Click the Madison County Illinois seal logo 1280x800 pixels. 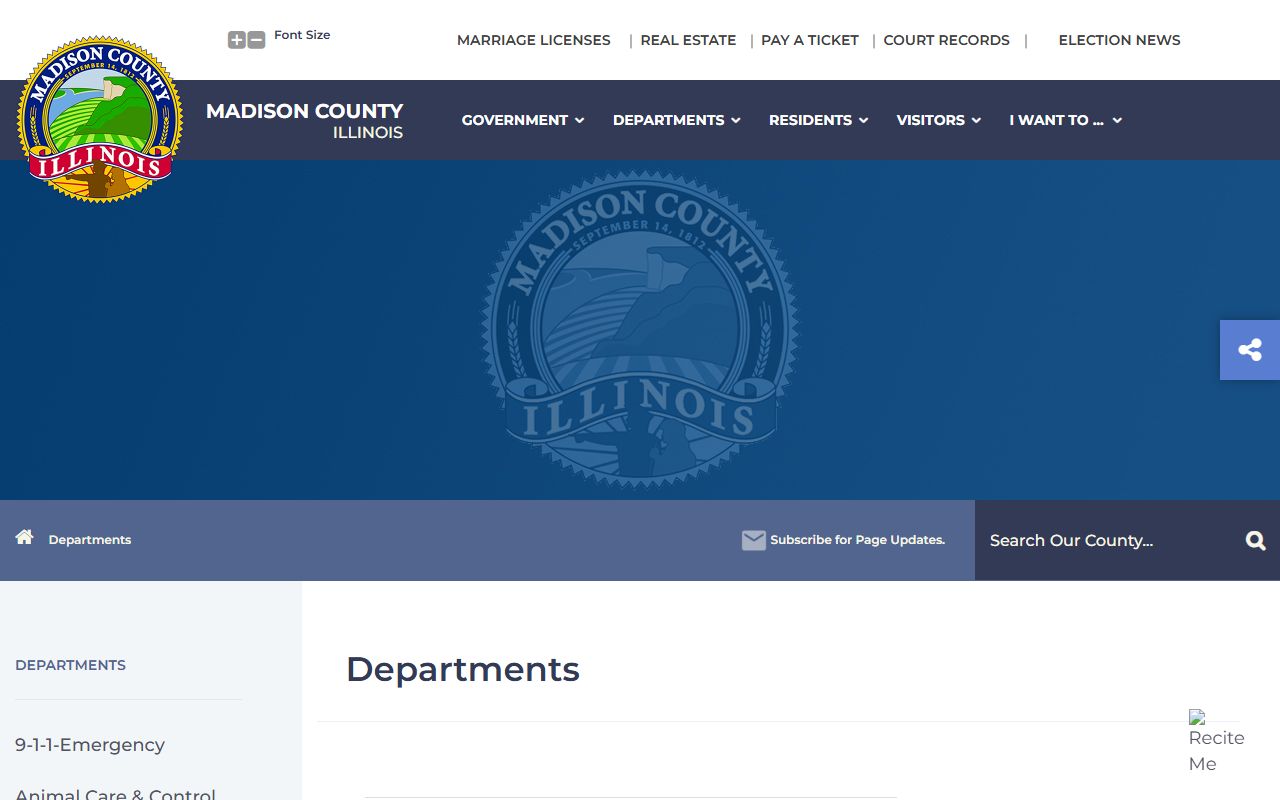[x=100, y=120]
